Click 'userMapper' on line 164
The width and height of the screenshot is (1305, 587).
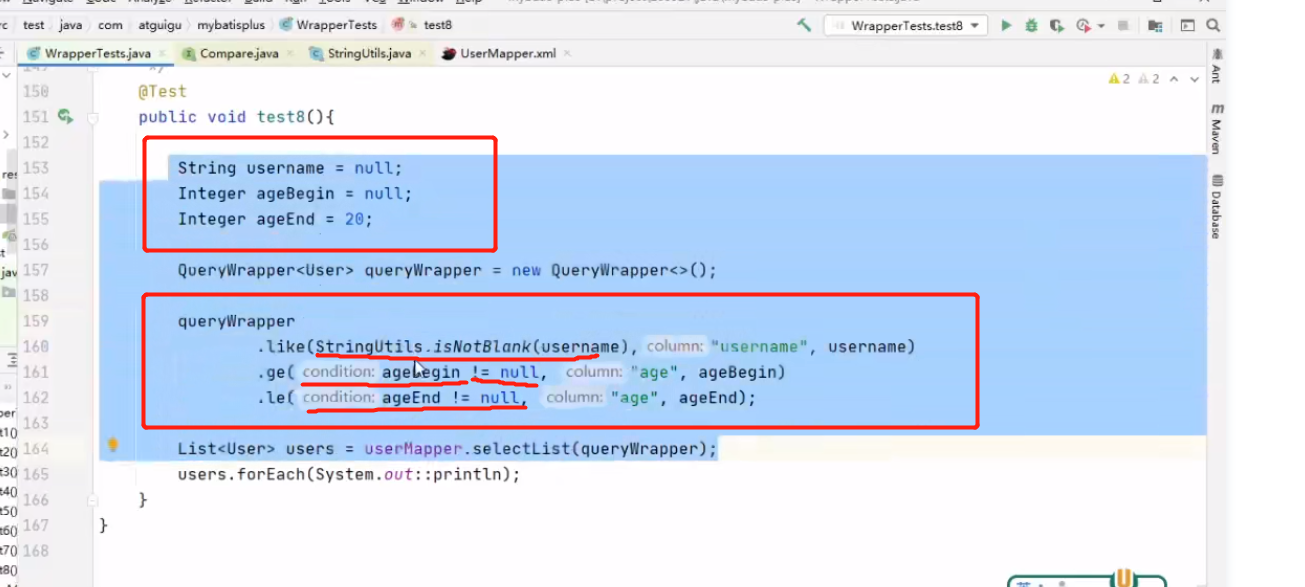point(413,449)
